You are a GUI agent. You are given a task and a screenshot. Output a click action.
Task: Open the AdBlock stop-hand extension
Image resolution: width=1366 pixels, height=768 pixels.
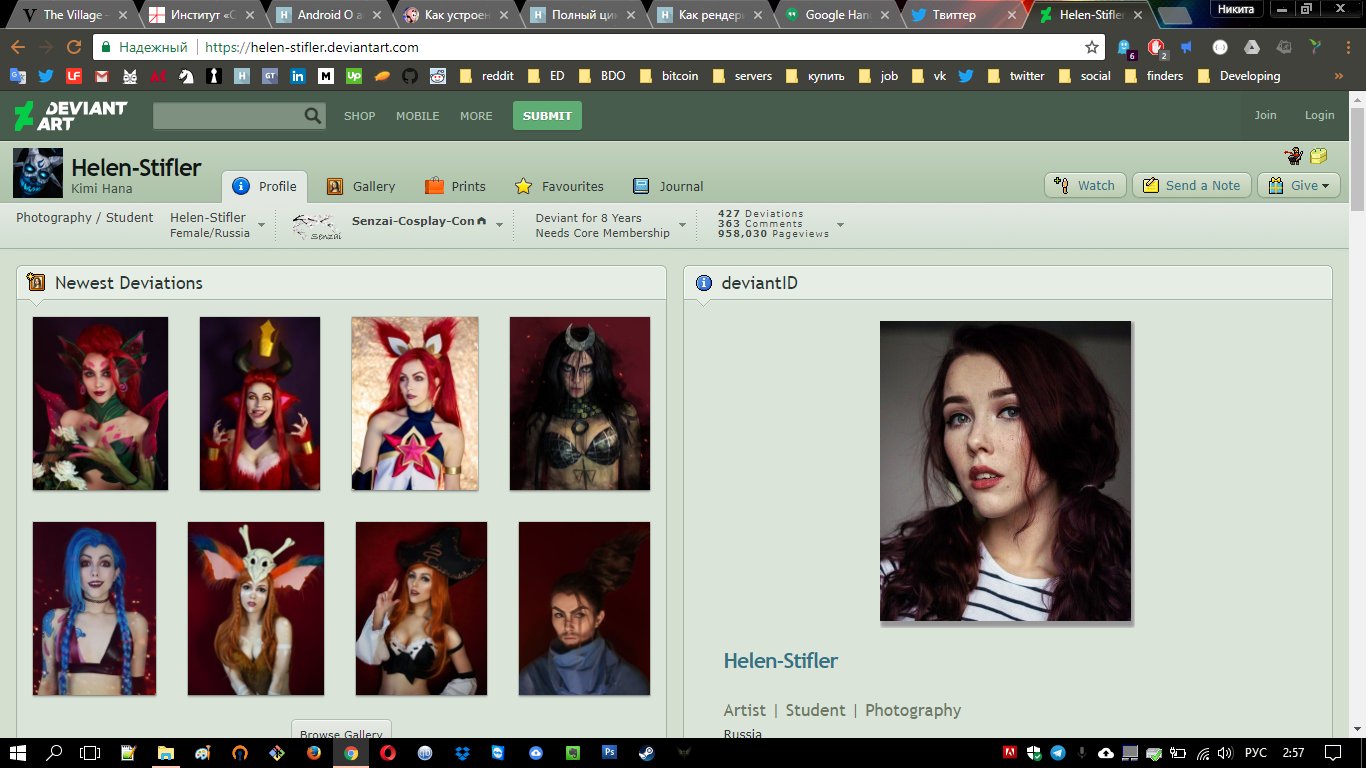(x=1156, y=48)
